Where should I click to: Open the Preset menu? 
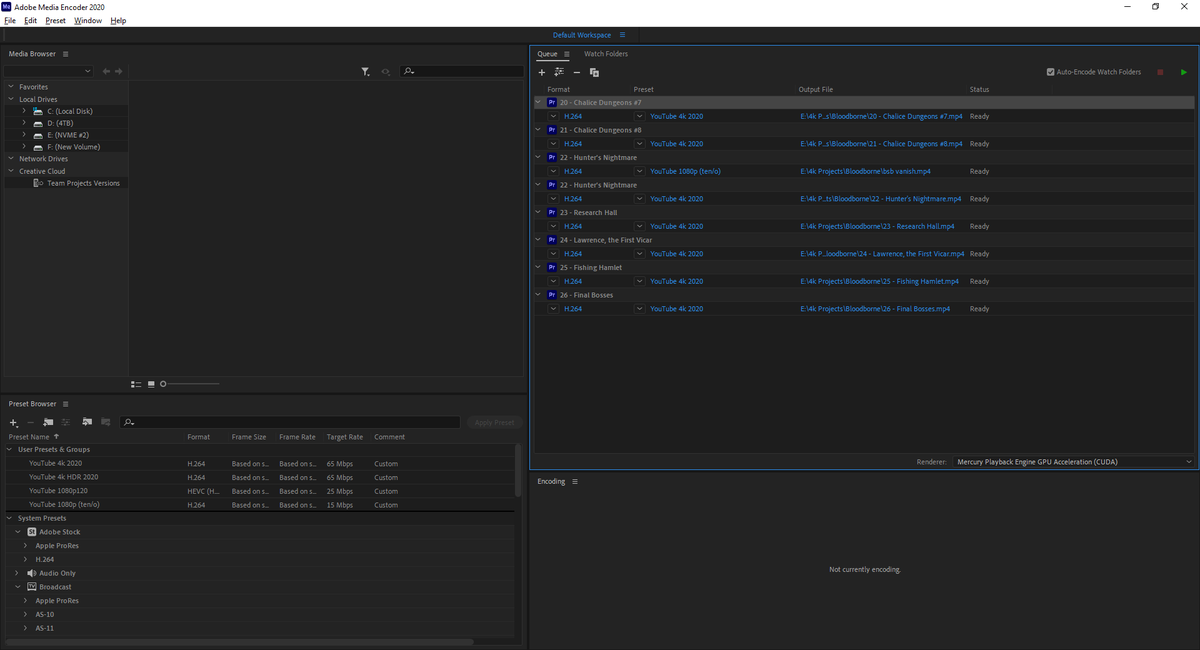56,20
